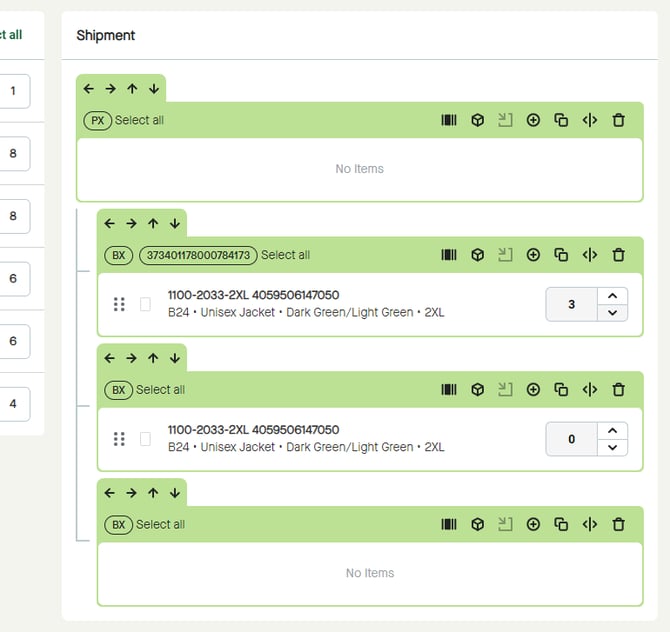Click the 373401178000784173 code badge

(198, 255)
